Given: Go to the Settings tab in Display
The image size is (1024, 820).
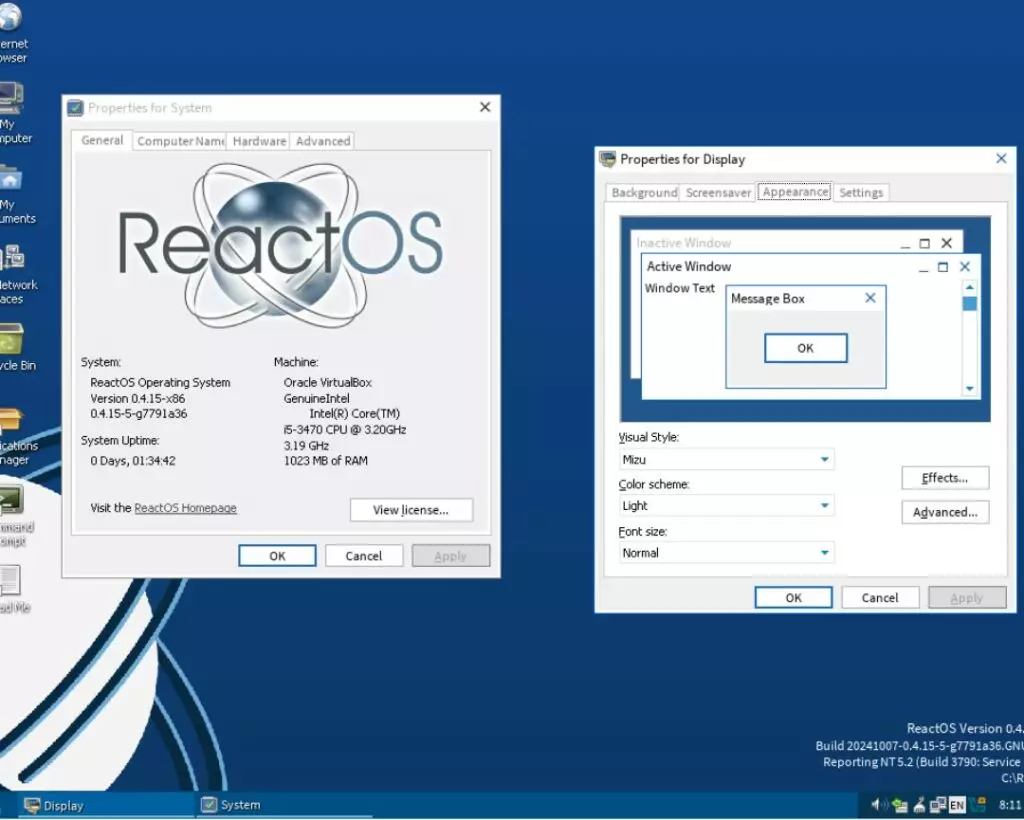Looking at the screenshot, I should (x=861, y=193).
